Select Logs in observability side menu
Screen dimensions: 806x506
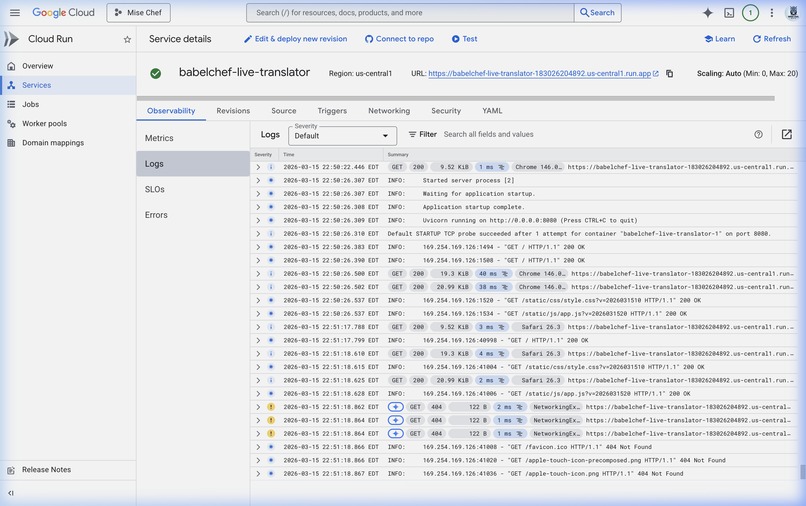pyautogui.click(x=193, y=164)
